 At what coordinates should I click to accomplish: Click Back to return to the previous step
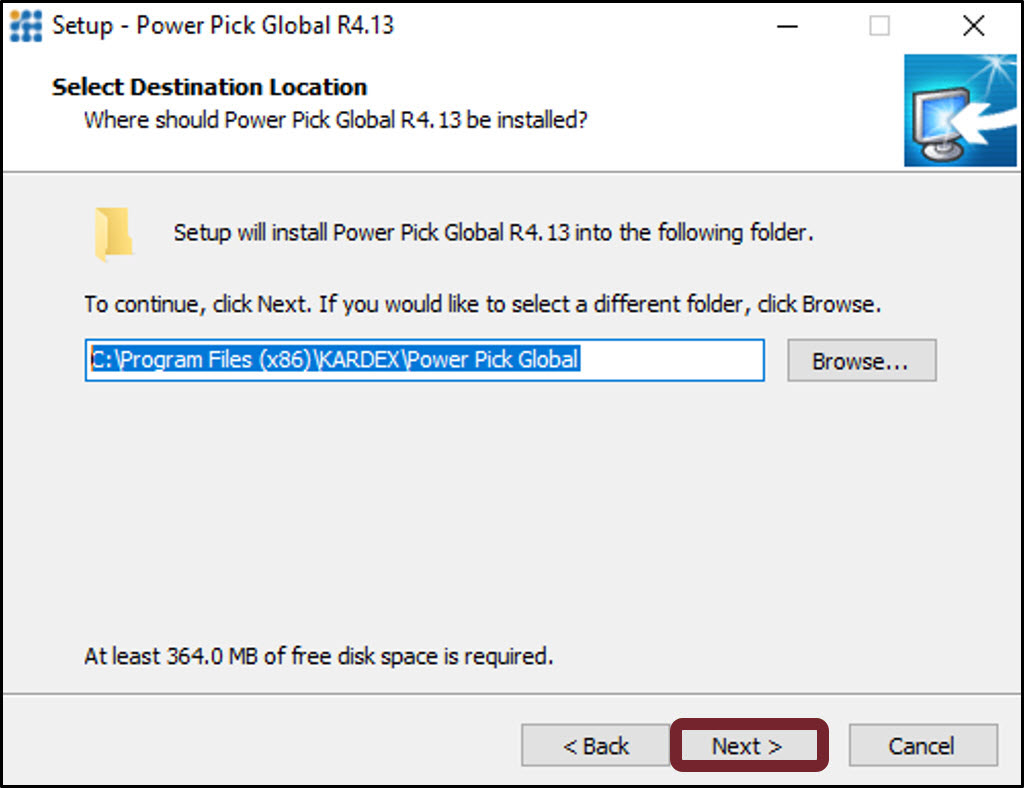point(595,745)
